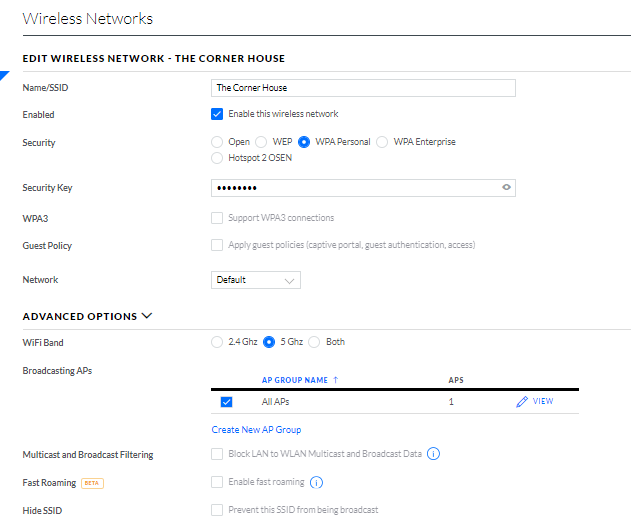Click the Name/SSID text field
The height and width of the screenshot is (526, 631).
tap(363, 88)
